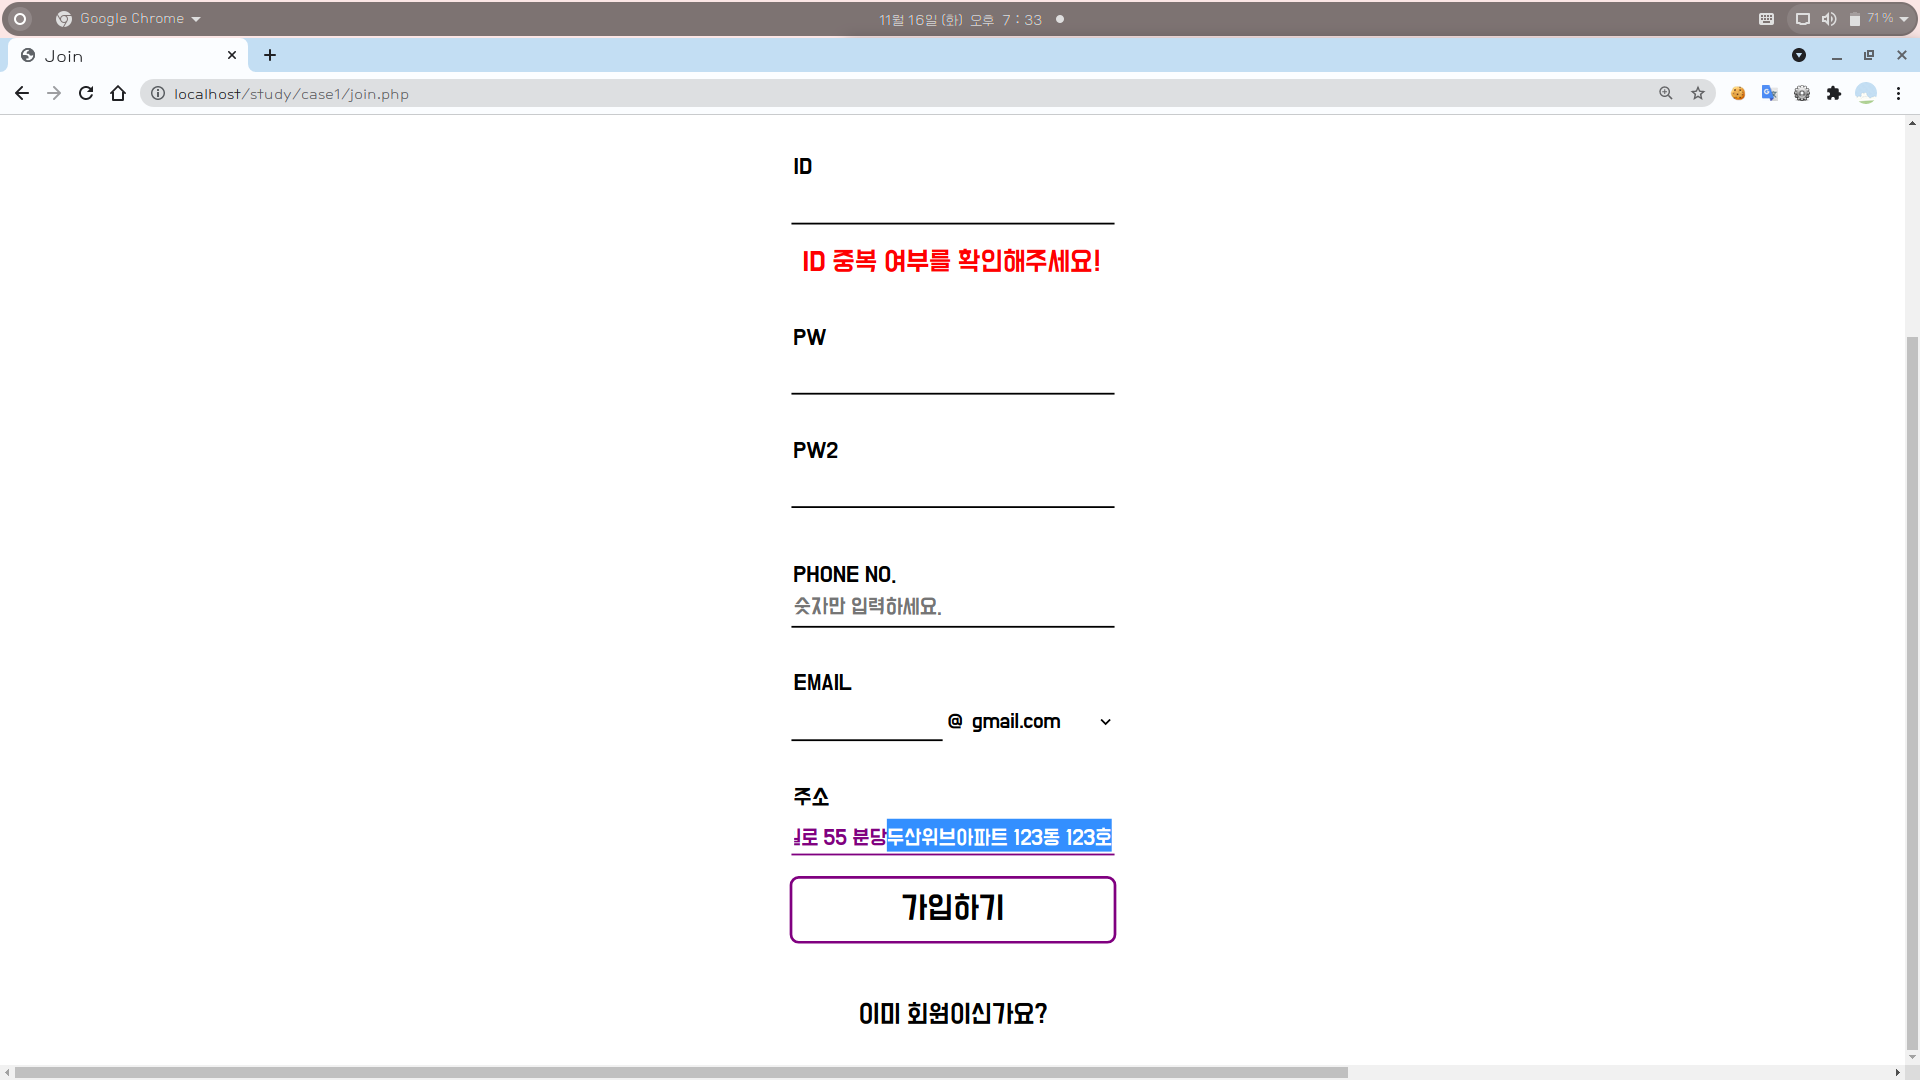Open the Chrome three-dot menu
The width and height of the screenshot is (1920, 1080).
(1898, 93)
